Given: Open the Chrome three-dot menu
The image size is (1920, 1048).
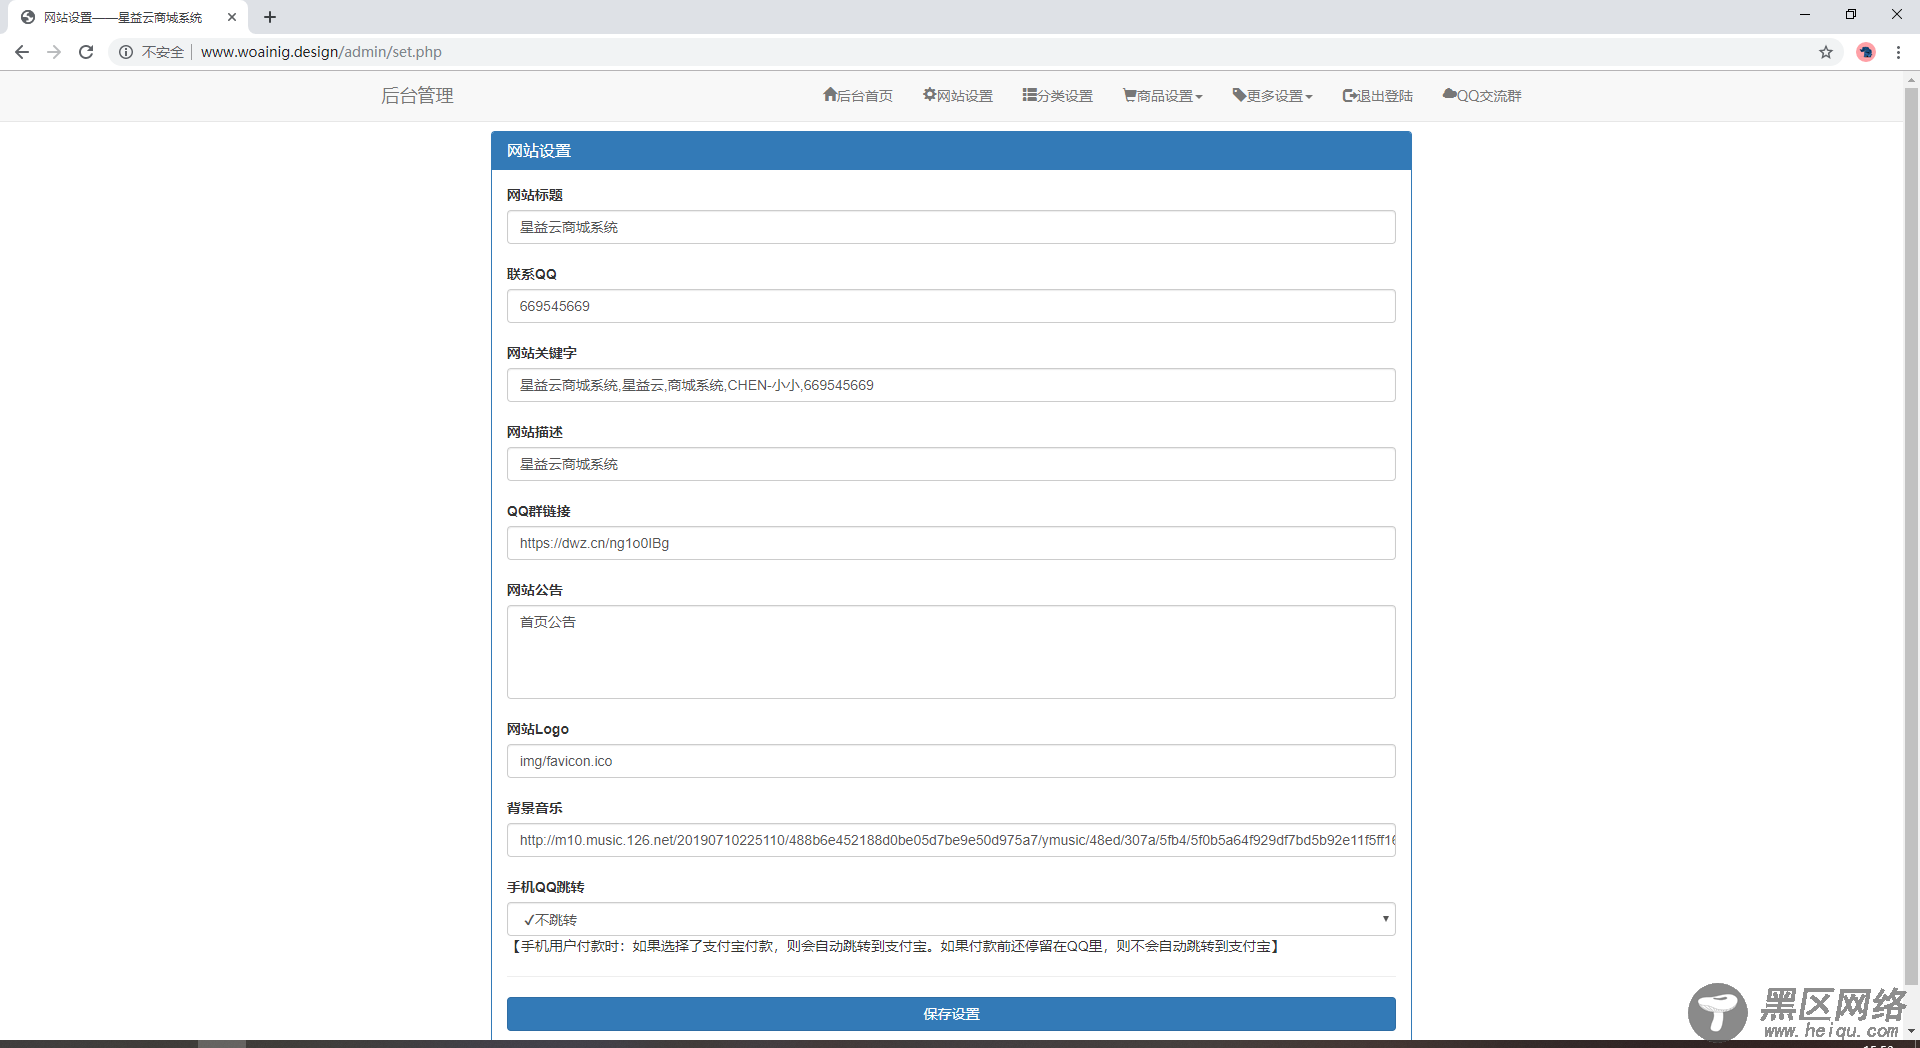Looking at the screenshot, I should point(1898,52).
